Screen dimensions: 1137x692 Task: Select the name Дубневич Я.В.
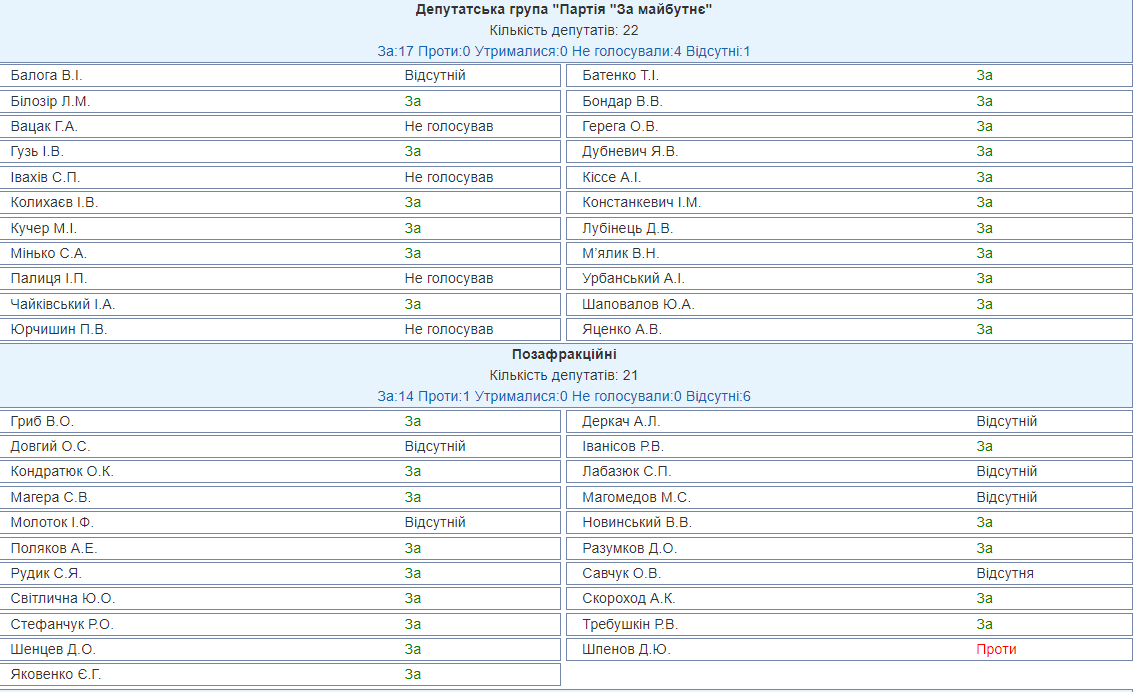click(630, 152)
